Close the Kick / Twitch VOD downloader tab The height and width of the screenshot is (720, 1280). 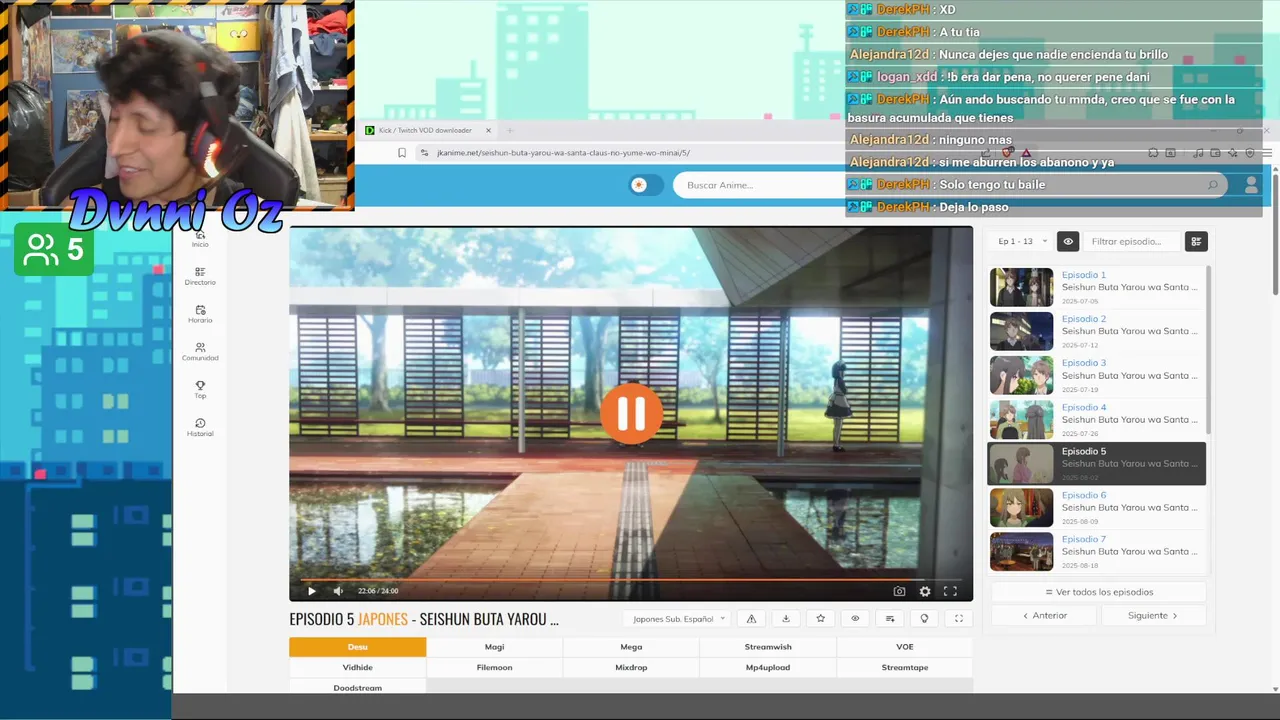point(488,130)
